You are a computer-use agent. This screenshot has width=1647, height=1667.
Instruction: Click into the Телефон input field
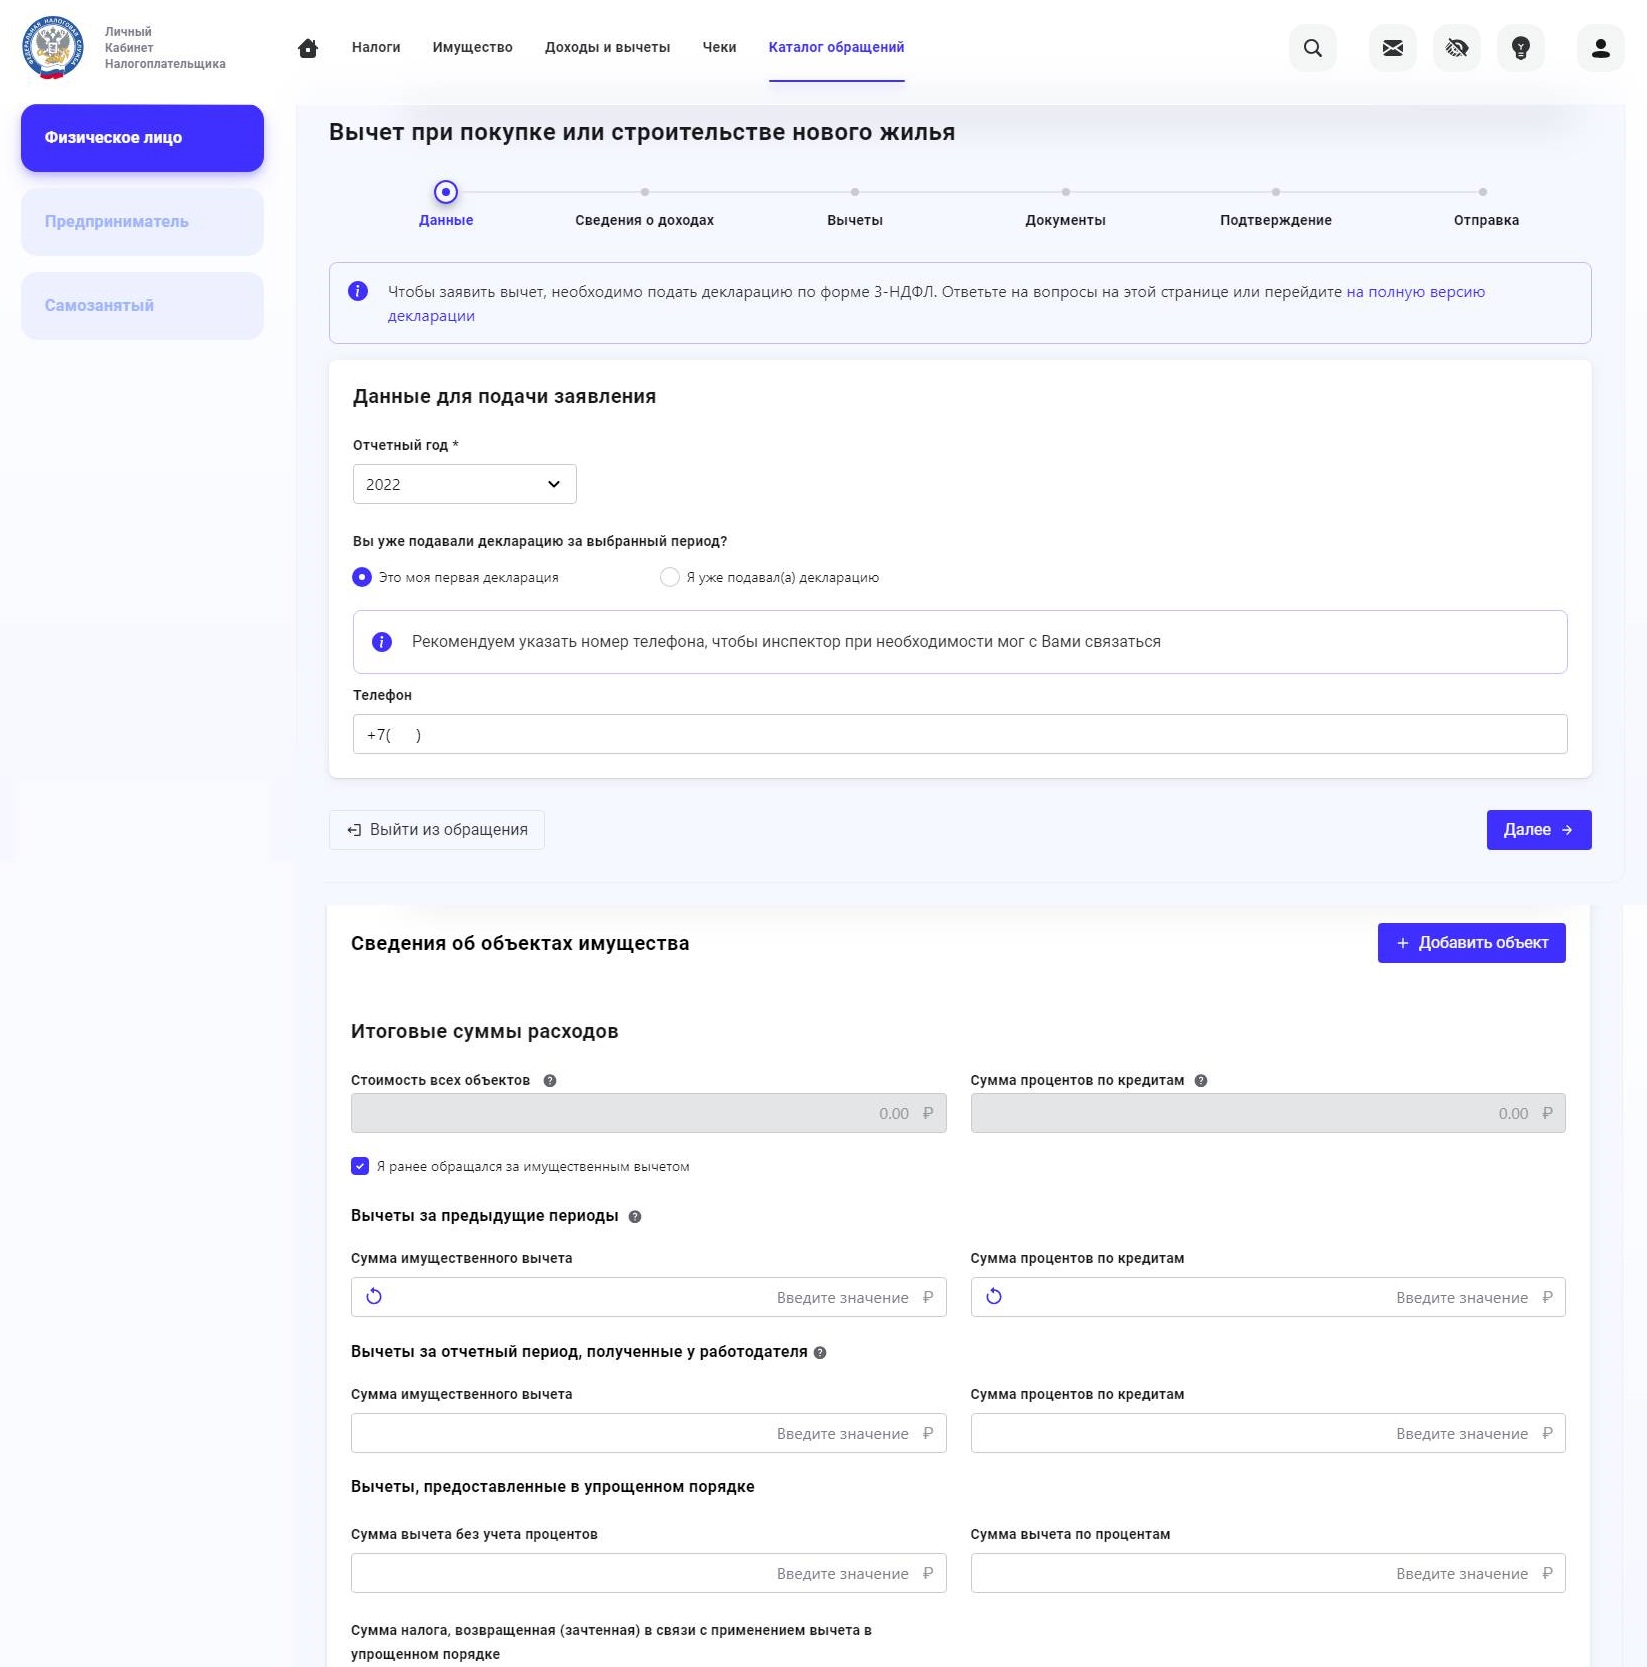(x=959, y=734)
